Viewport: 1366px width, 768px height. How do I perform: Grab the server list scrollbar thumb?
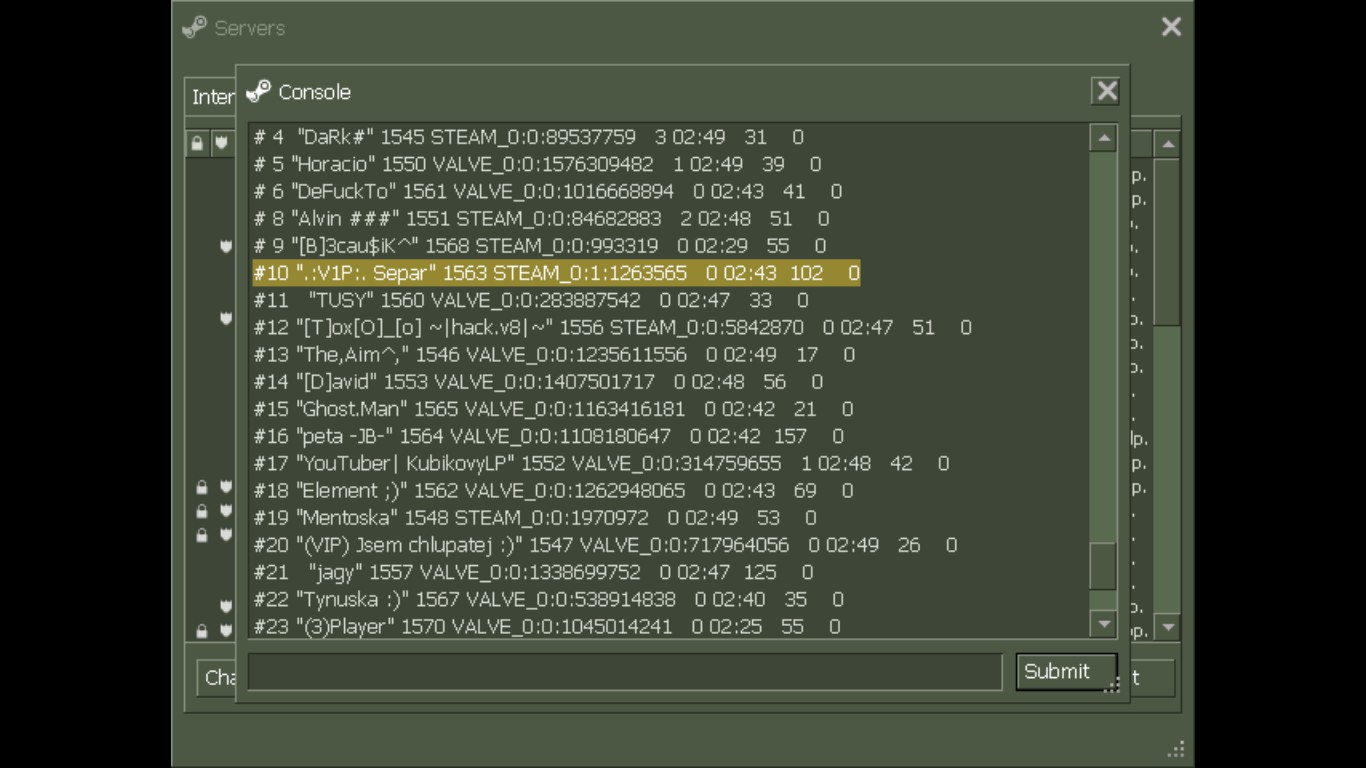tap(1167, 240)
